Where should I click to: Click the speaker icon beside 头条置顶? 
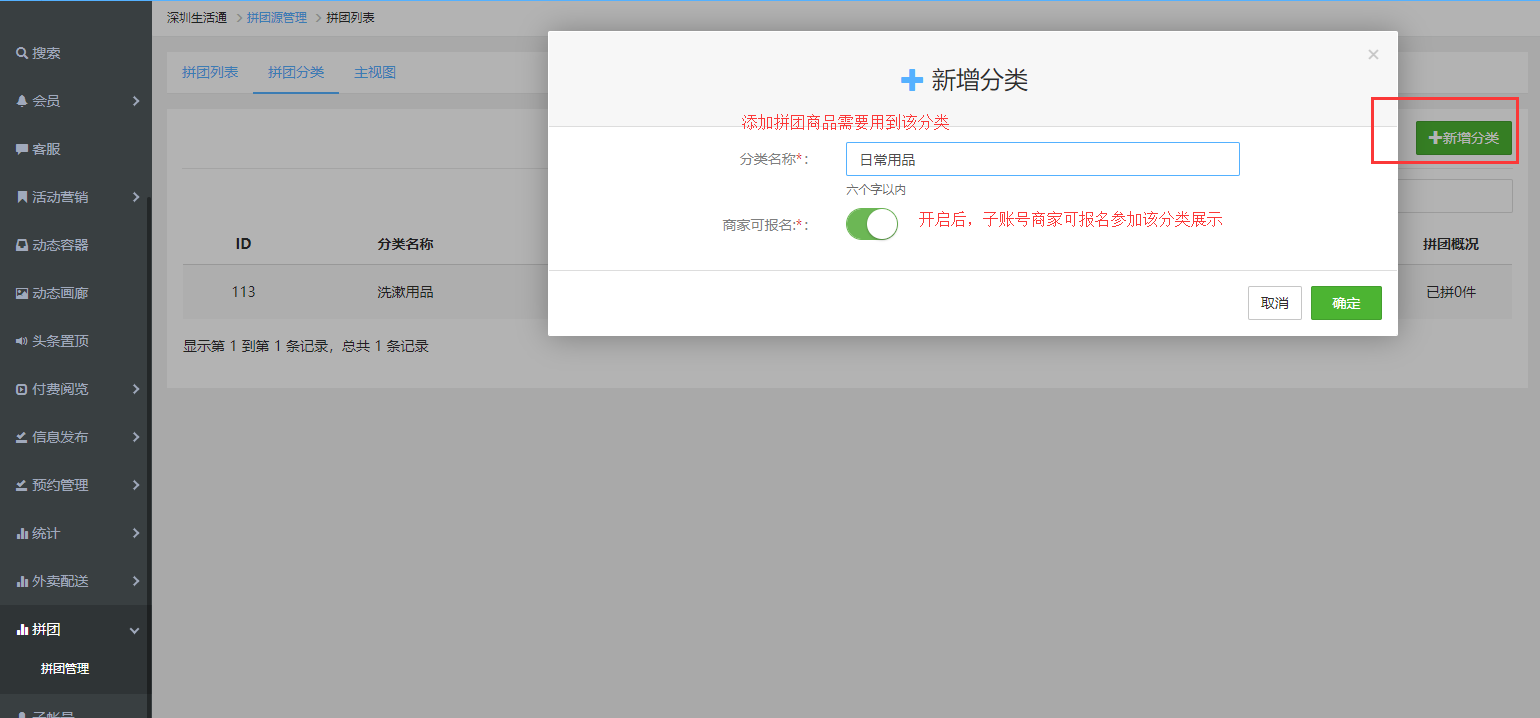(21, 341)
